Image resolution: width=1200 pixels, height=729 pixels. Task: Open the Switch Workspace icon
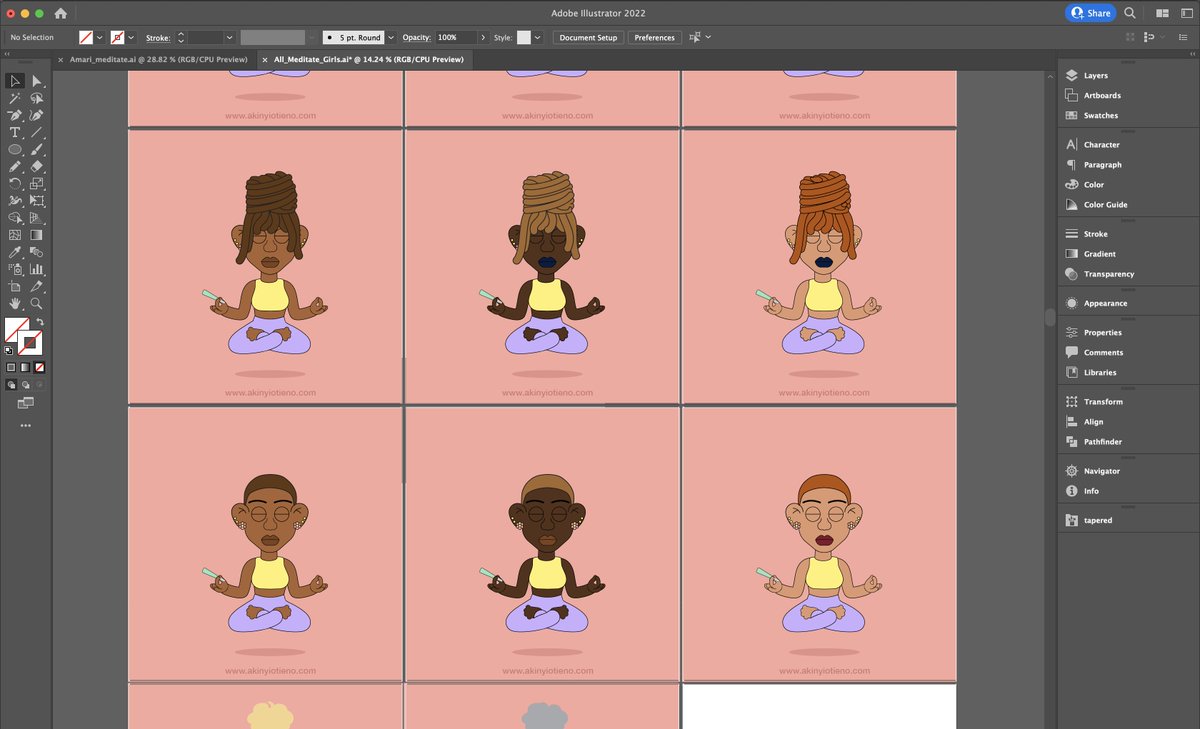1186,13
